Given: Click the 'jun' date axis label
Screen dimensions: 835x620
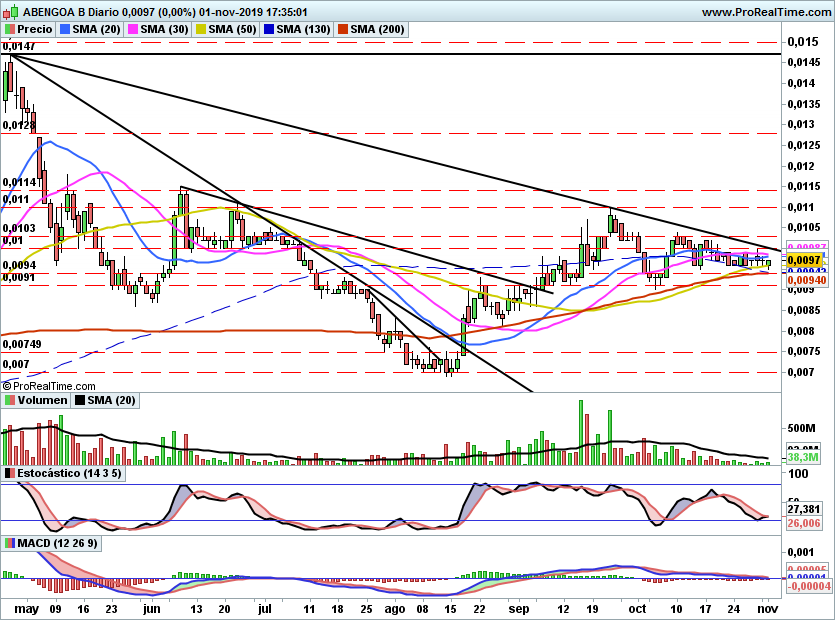Looking at the screenshot, I should (x=152, y=609).
